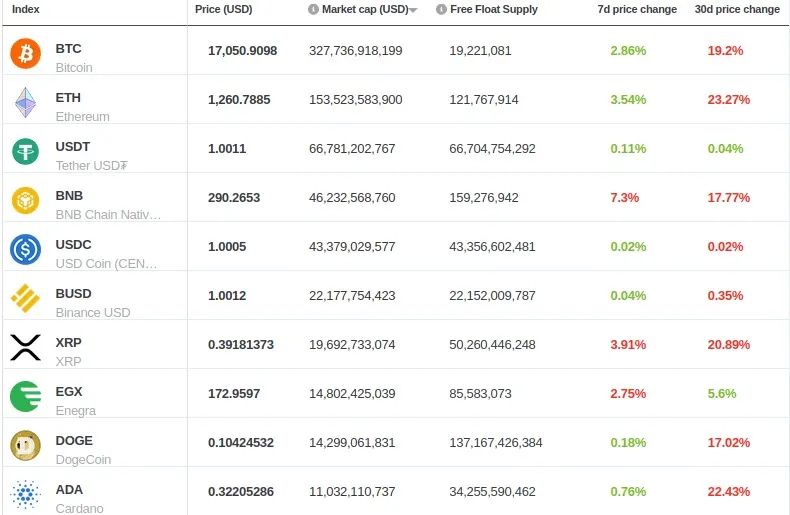Click the USDC coin logo icon
Viewport: 790px width, 515px height.
tap(25, 249)
